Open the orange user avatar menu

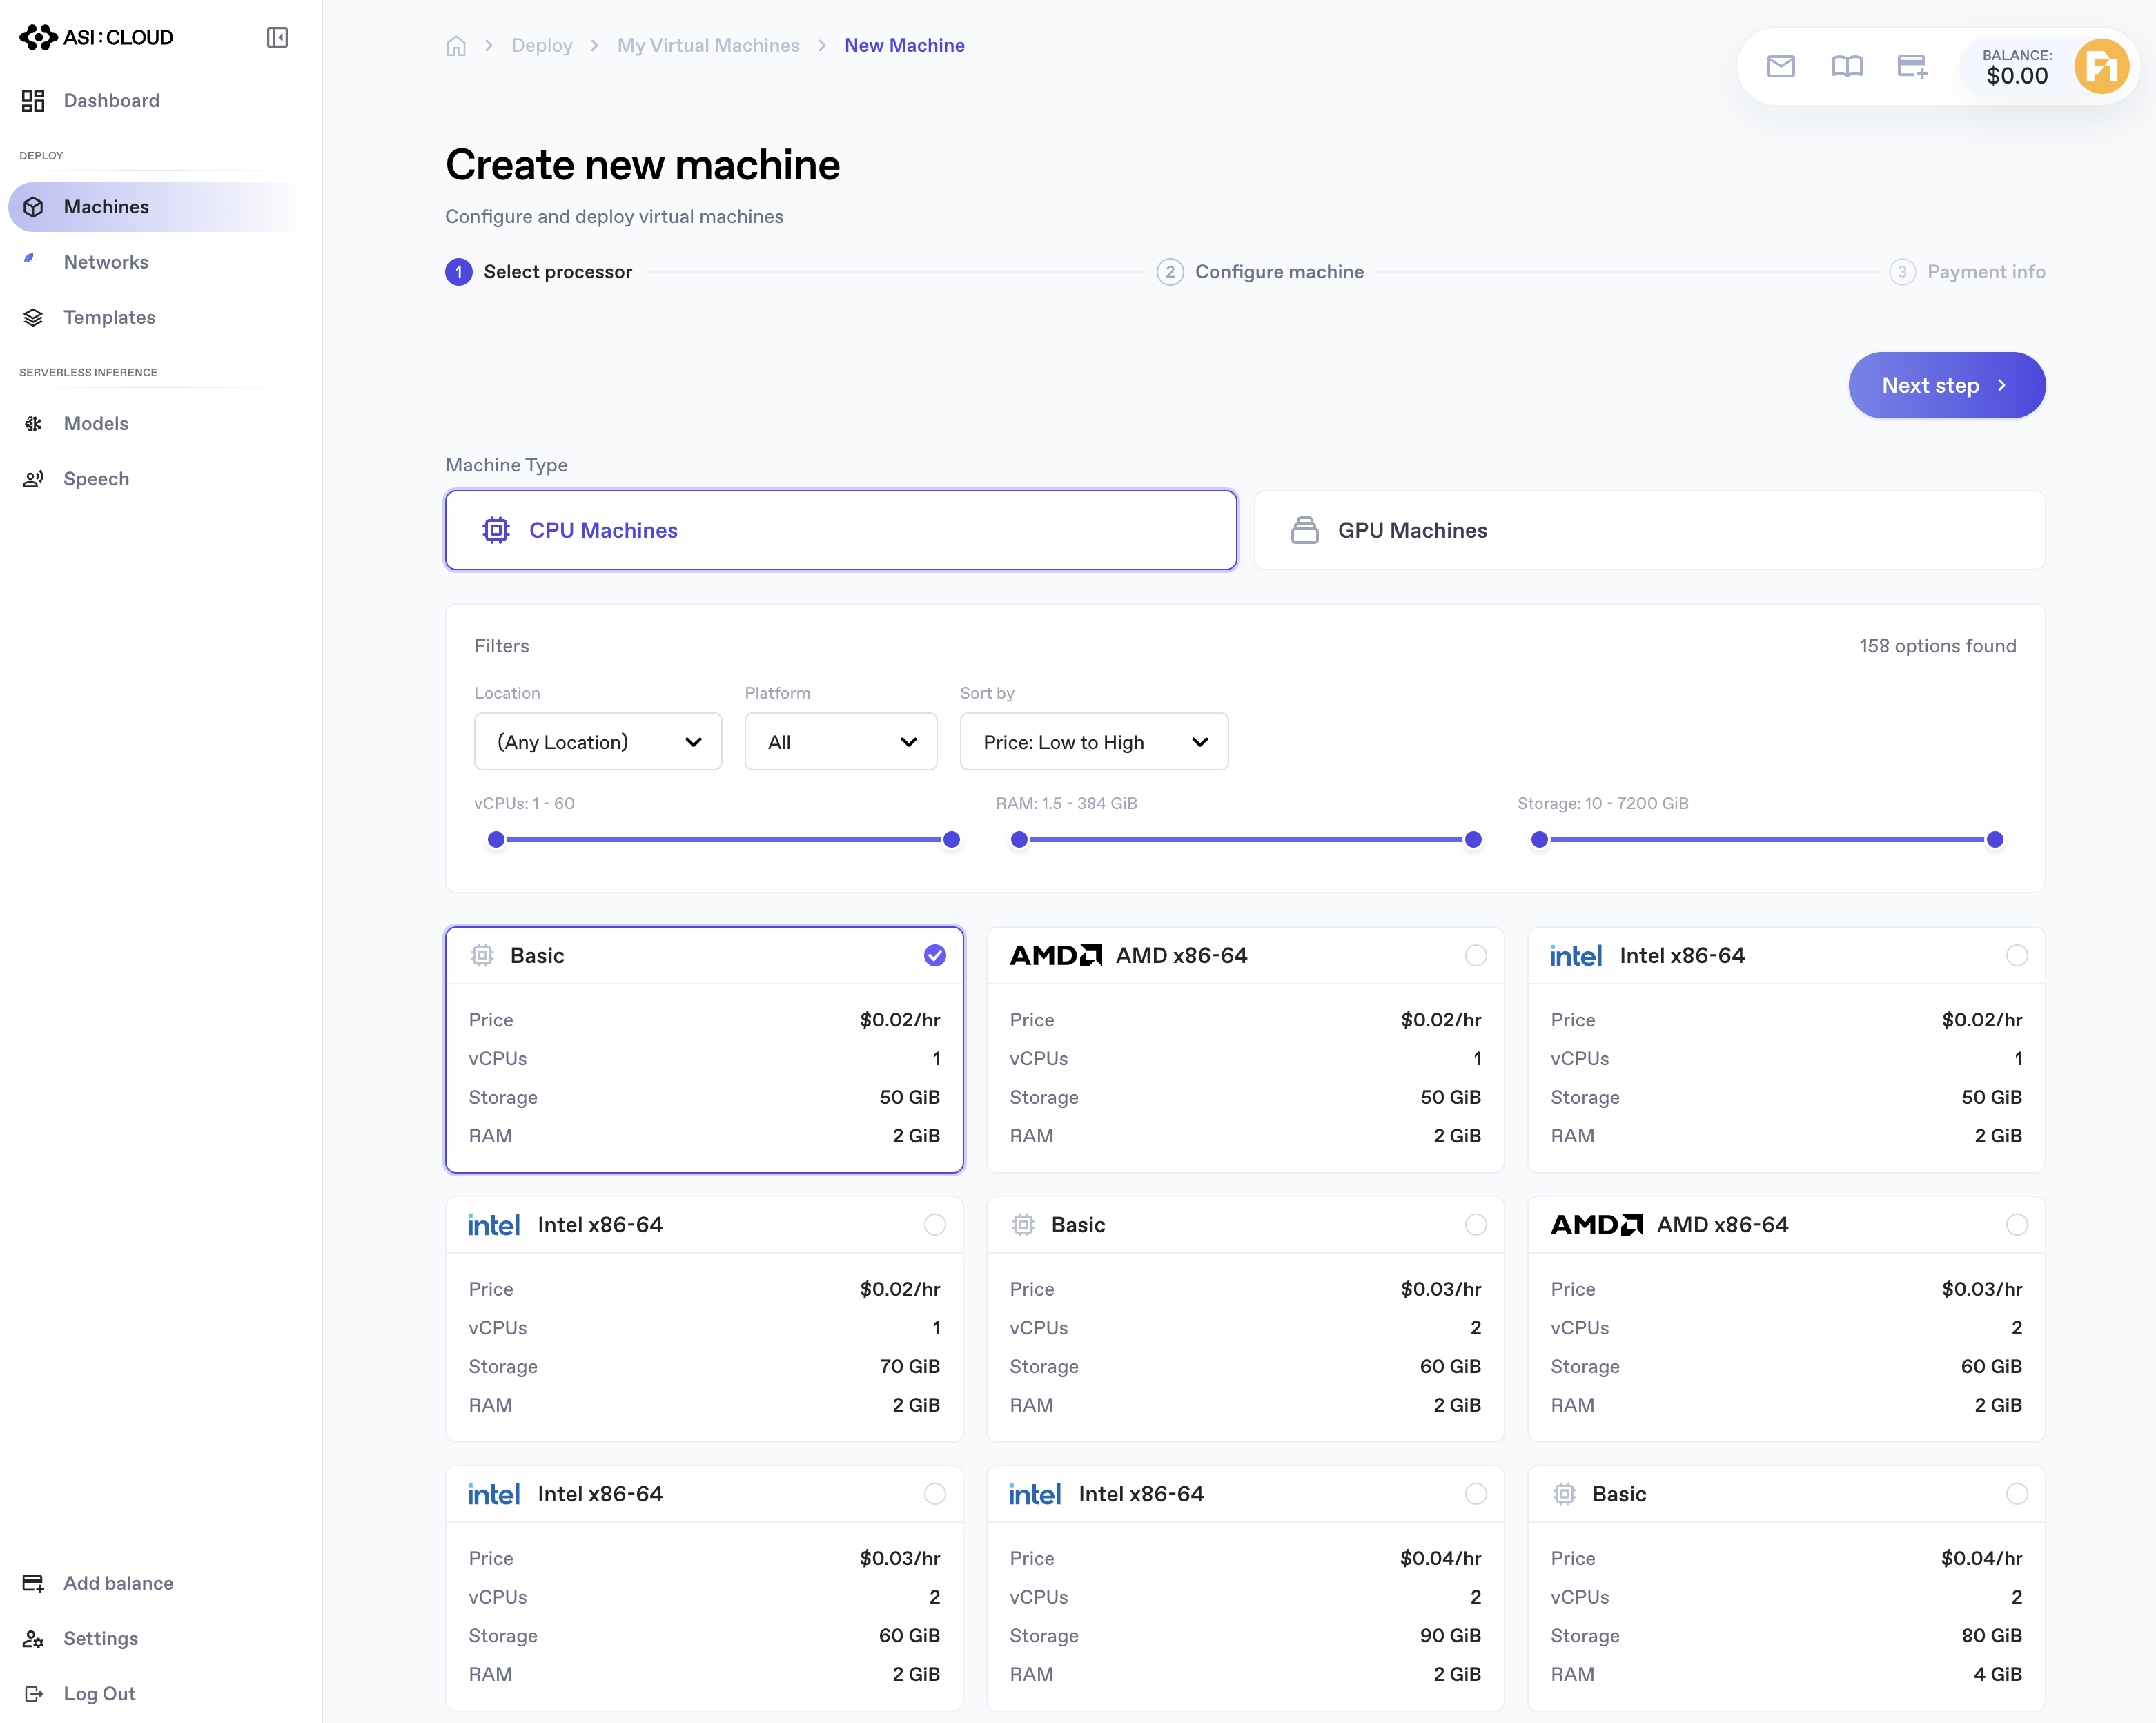(x=2101, y=67)
